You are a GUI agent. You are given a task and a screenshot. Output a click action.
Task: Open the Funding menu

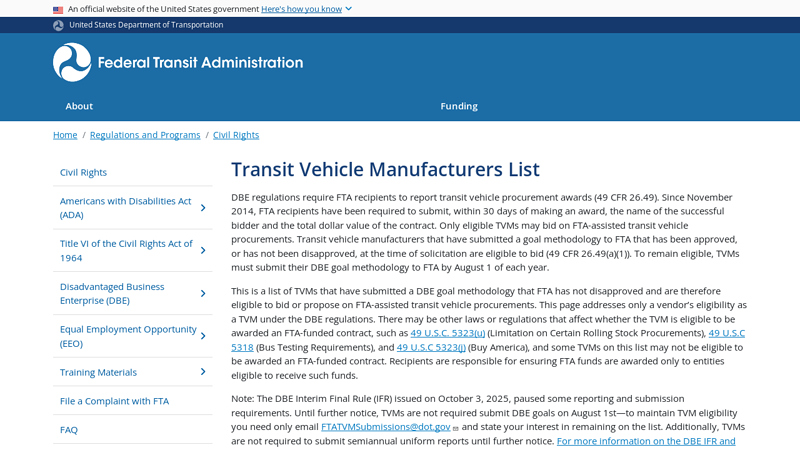pos(459,106)
